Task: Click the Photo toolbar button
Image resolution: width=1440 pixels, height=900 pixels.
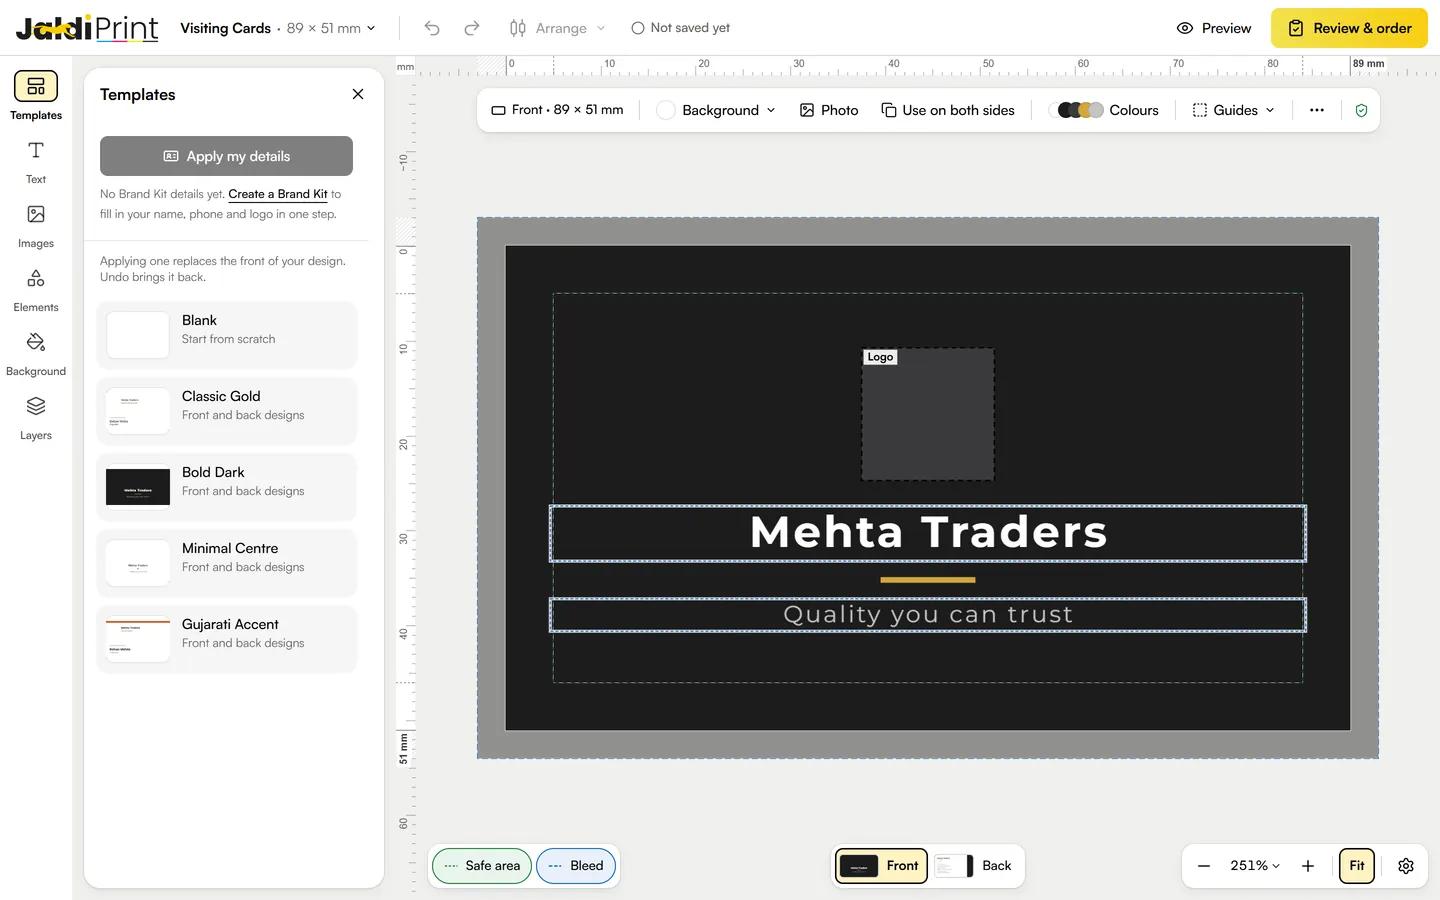Action: (x=829, y=110)
